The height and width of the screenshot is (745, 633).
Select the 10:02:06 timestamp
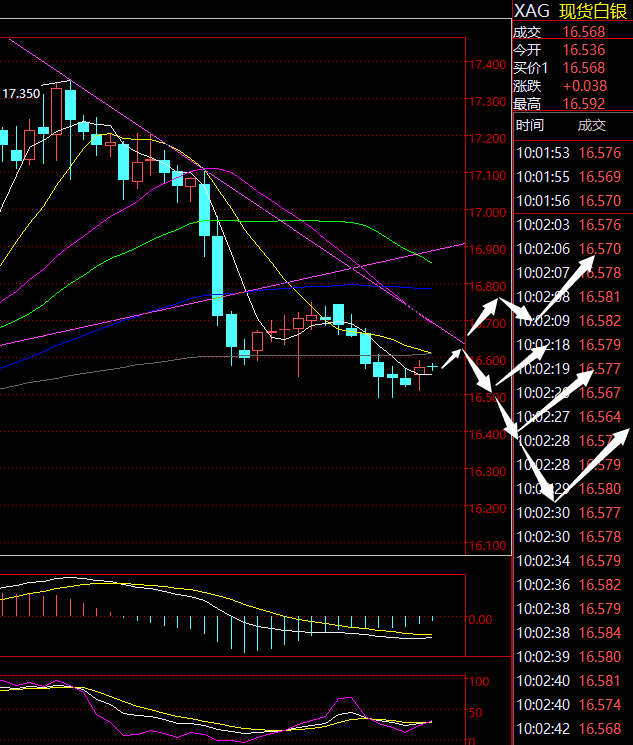tap(543, 249)
